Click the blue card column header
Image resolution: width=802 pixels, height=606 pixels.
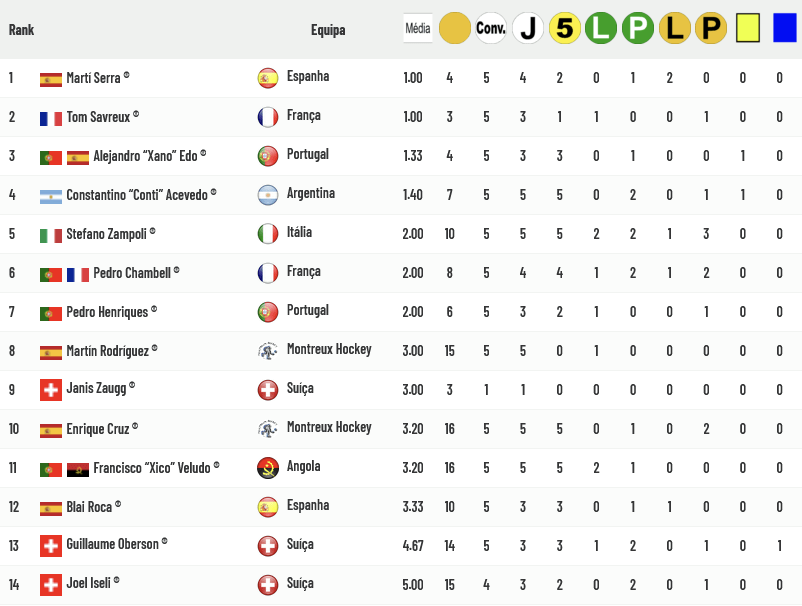point(783,28)
